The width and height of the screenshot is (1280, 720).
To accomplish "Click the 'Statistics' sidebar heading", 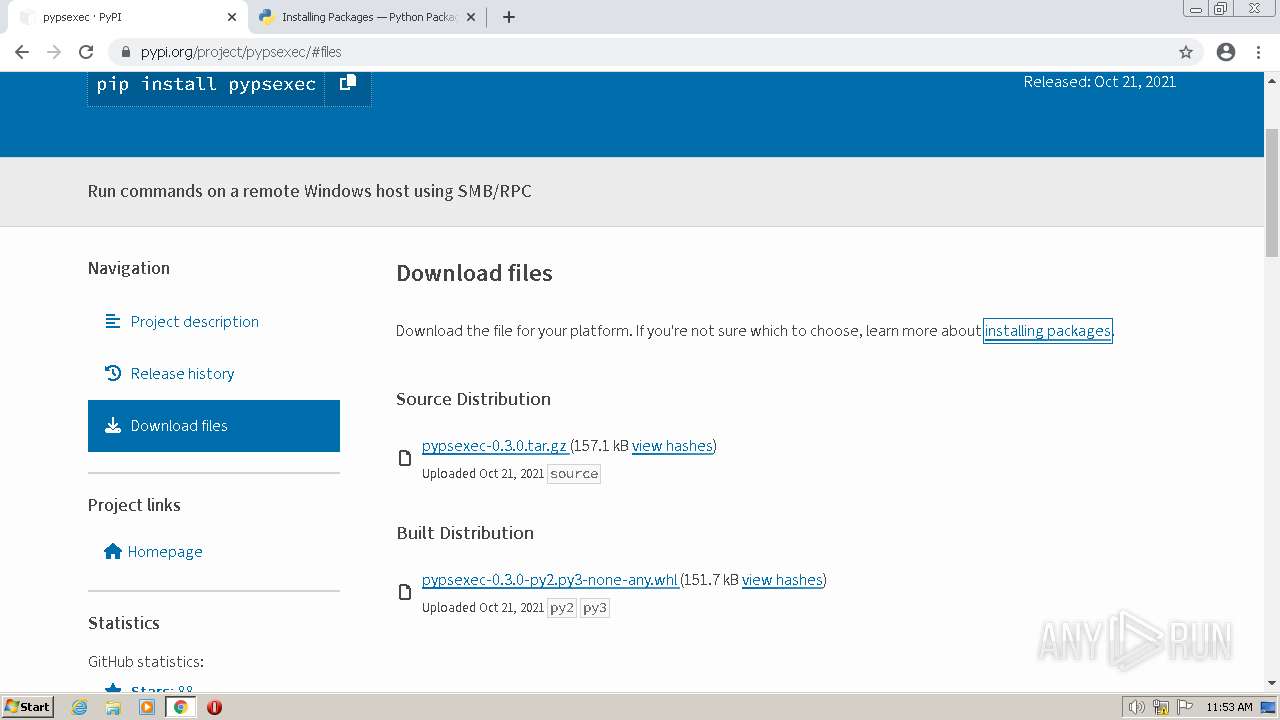I will pos(124,623).
